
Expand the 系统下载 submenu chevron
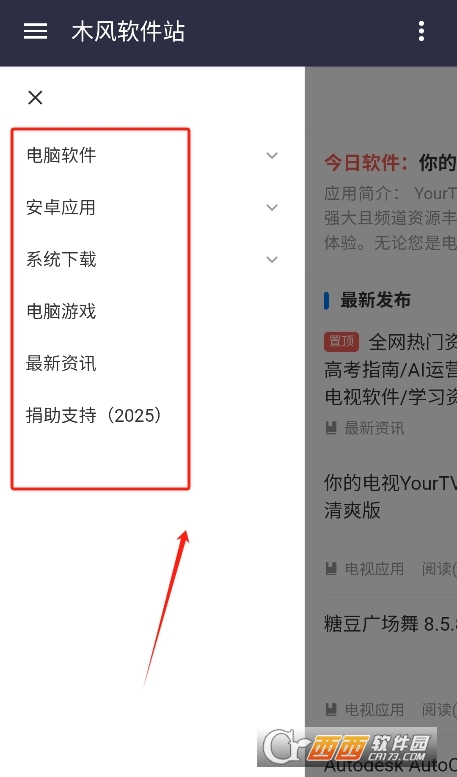coord(272,259)
